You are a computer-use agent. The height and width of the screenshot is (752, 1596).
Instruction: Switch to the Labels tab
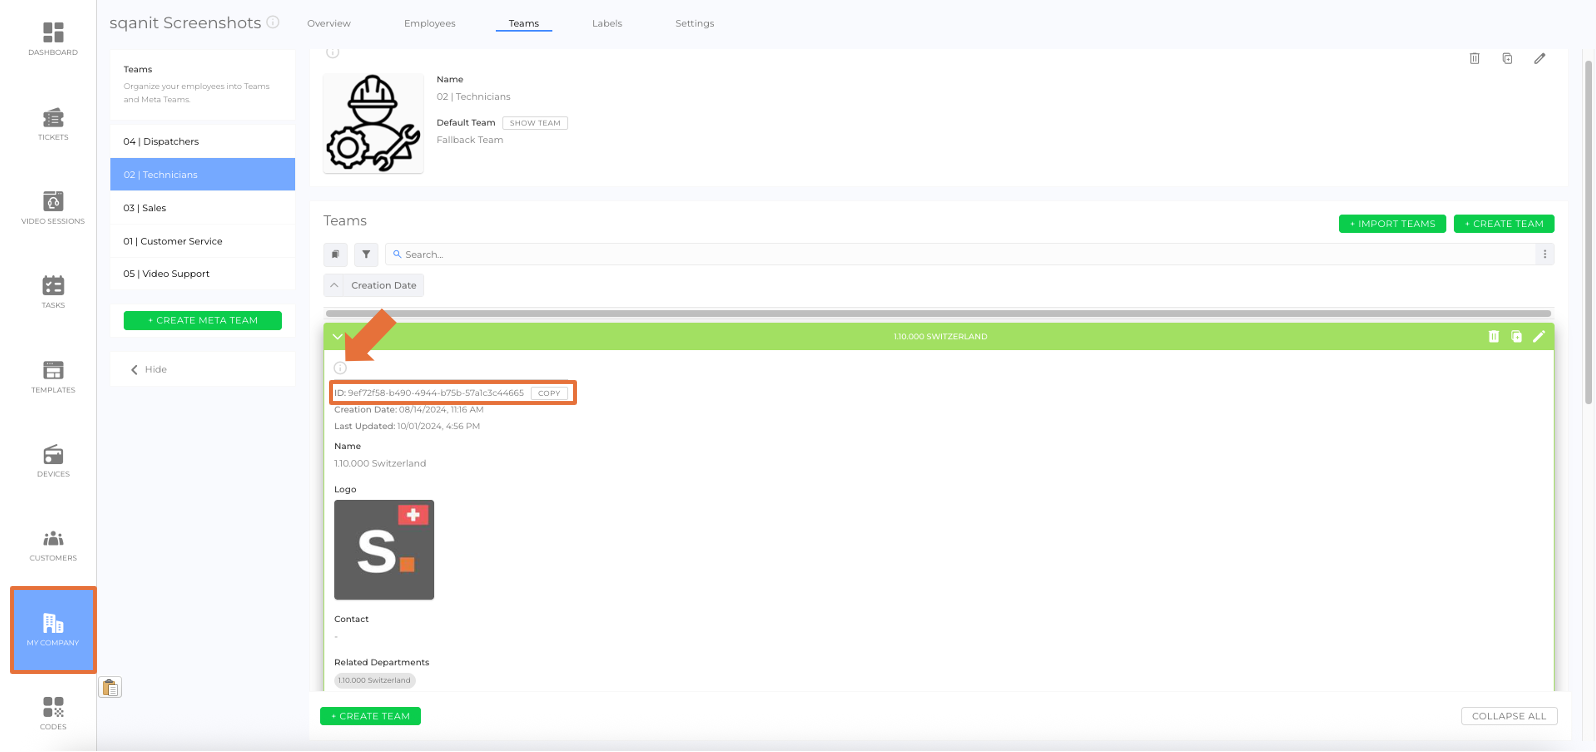[606, 24]
